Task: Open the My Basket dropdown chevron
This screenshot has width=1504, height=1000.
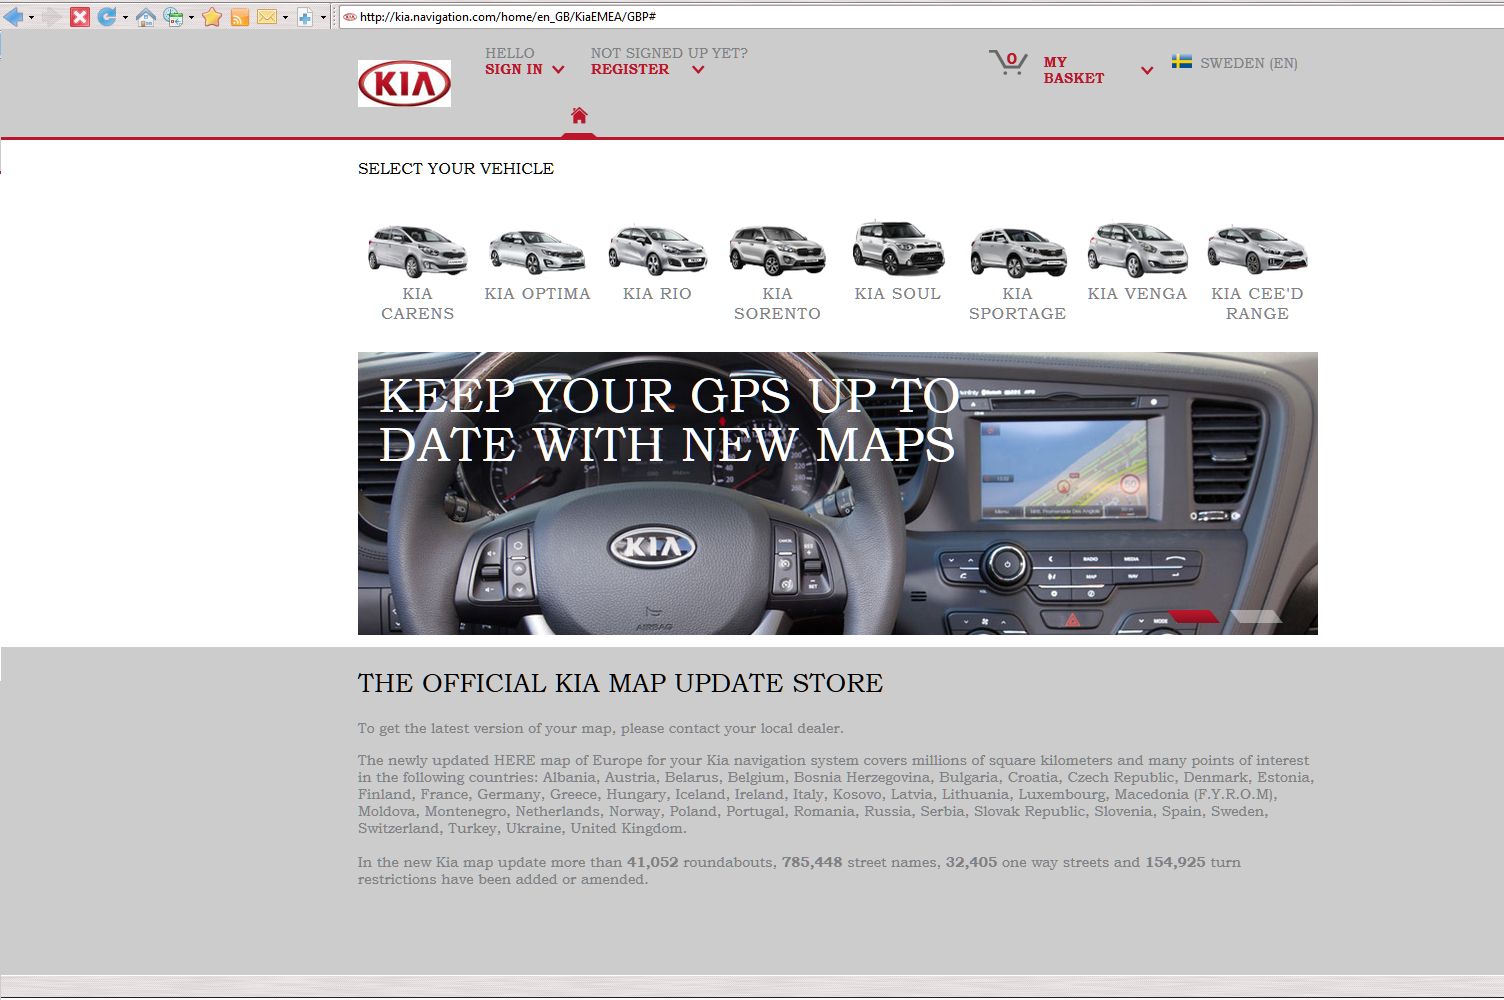Action: pos(1147,71)
